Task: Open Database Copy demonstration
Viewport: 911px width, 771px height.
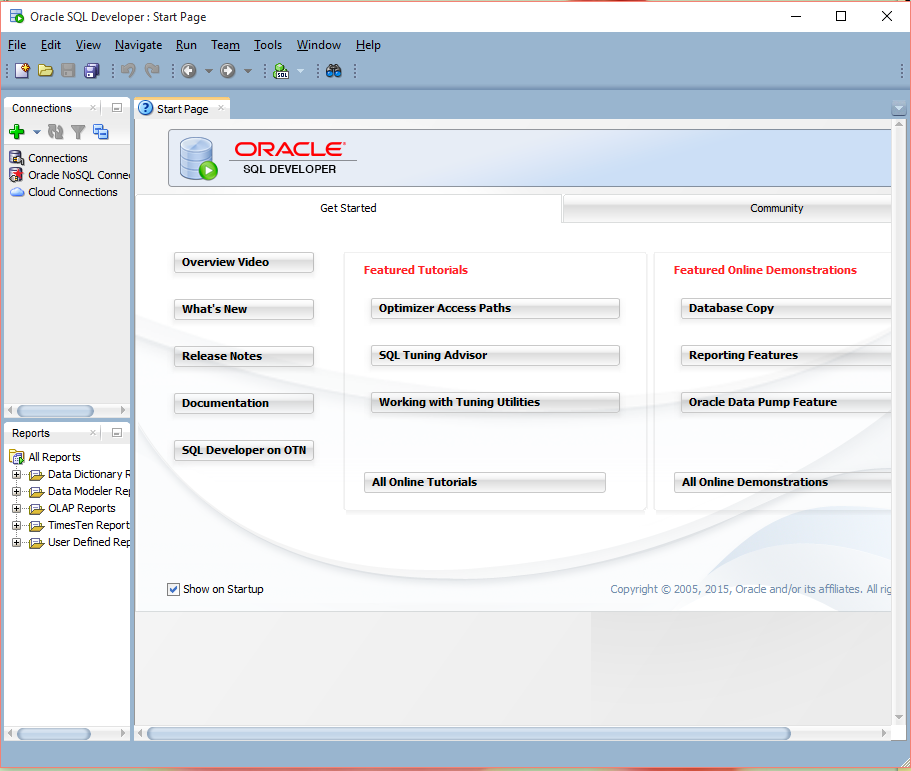Action: point(786,309)
